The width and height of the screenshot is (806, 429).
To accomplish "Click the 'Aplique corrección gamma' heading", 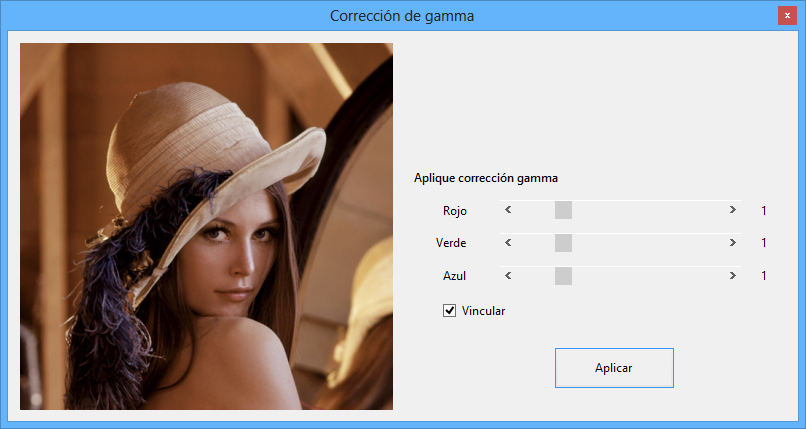I will coord(486,178).
